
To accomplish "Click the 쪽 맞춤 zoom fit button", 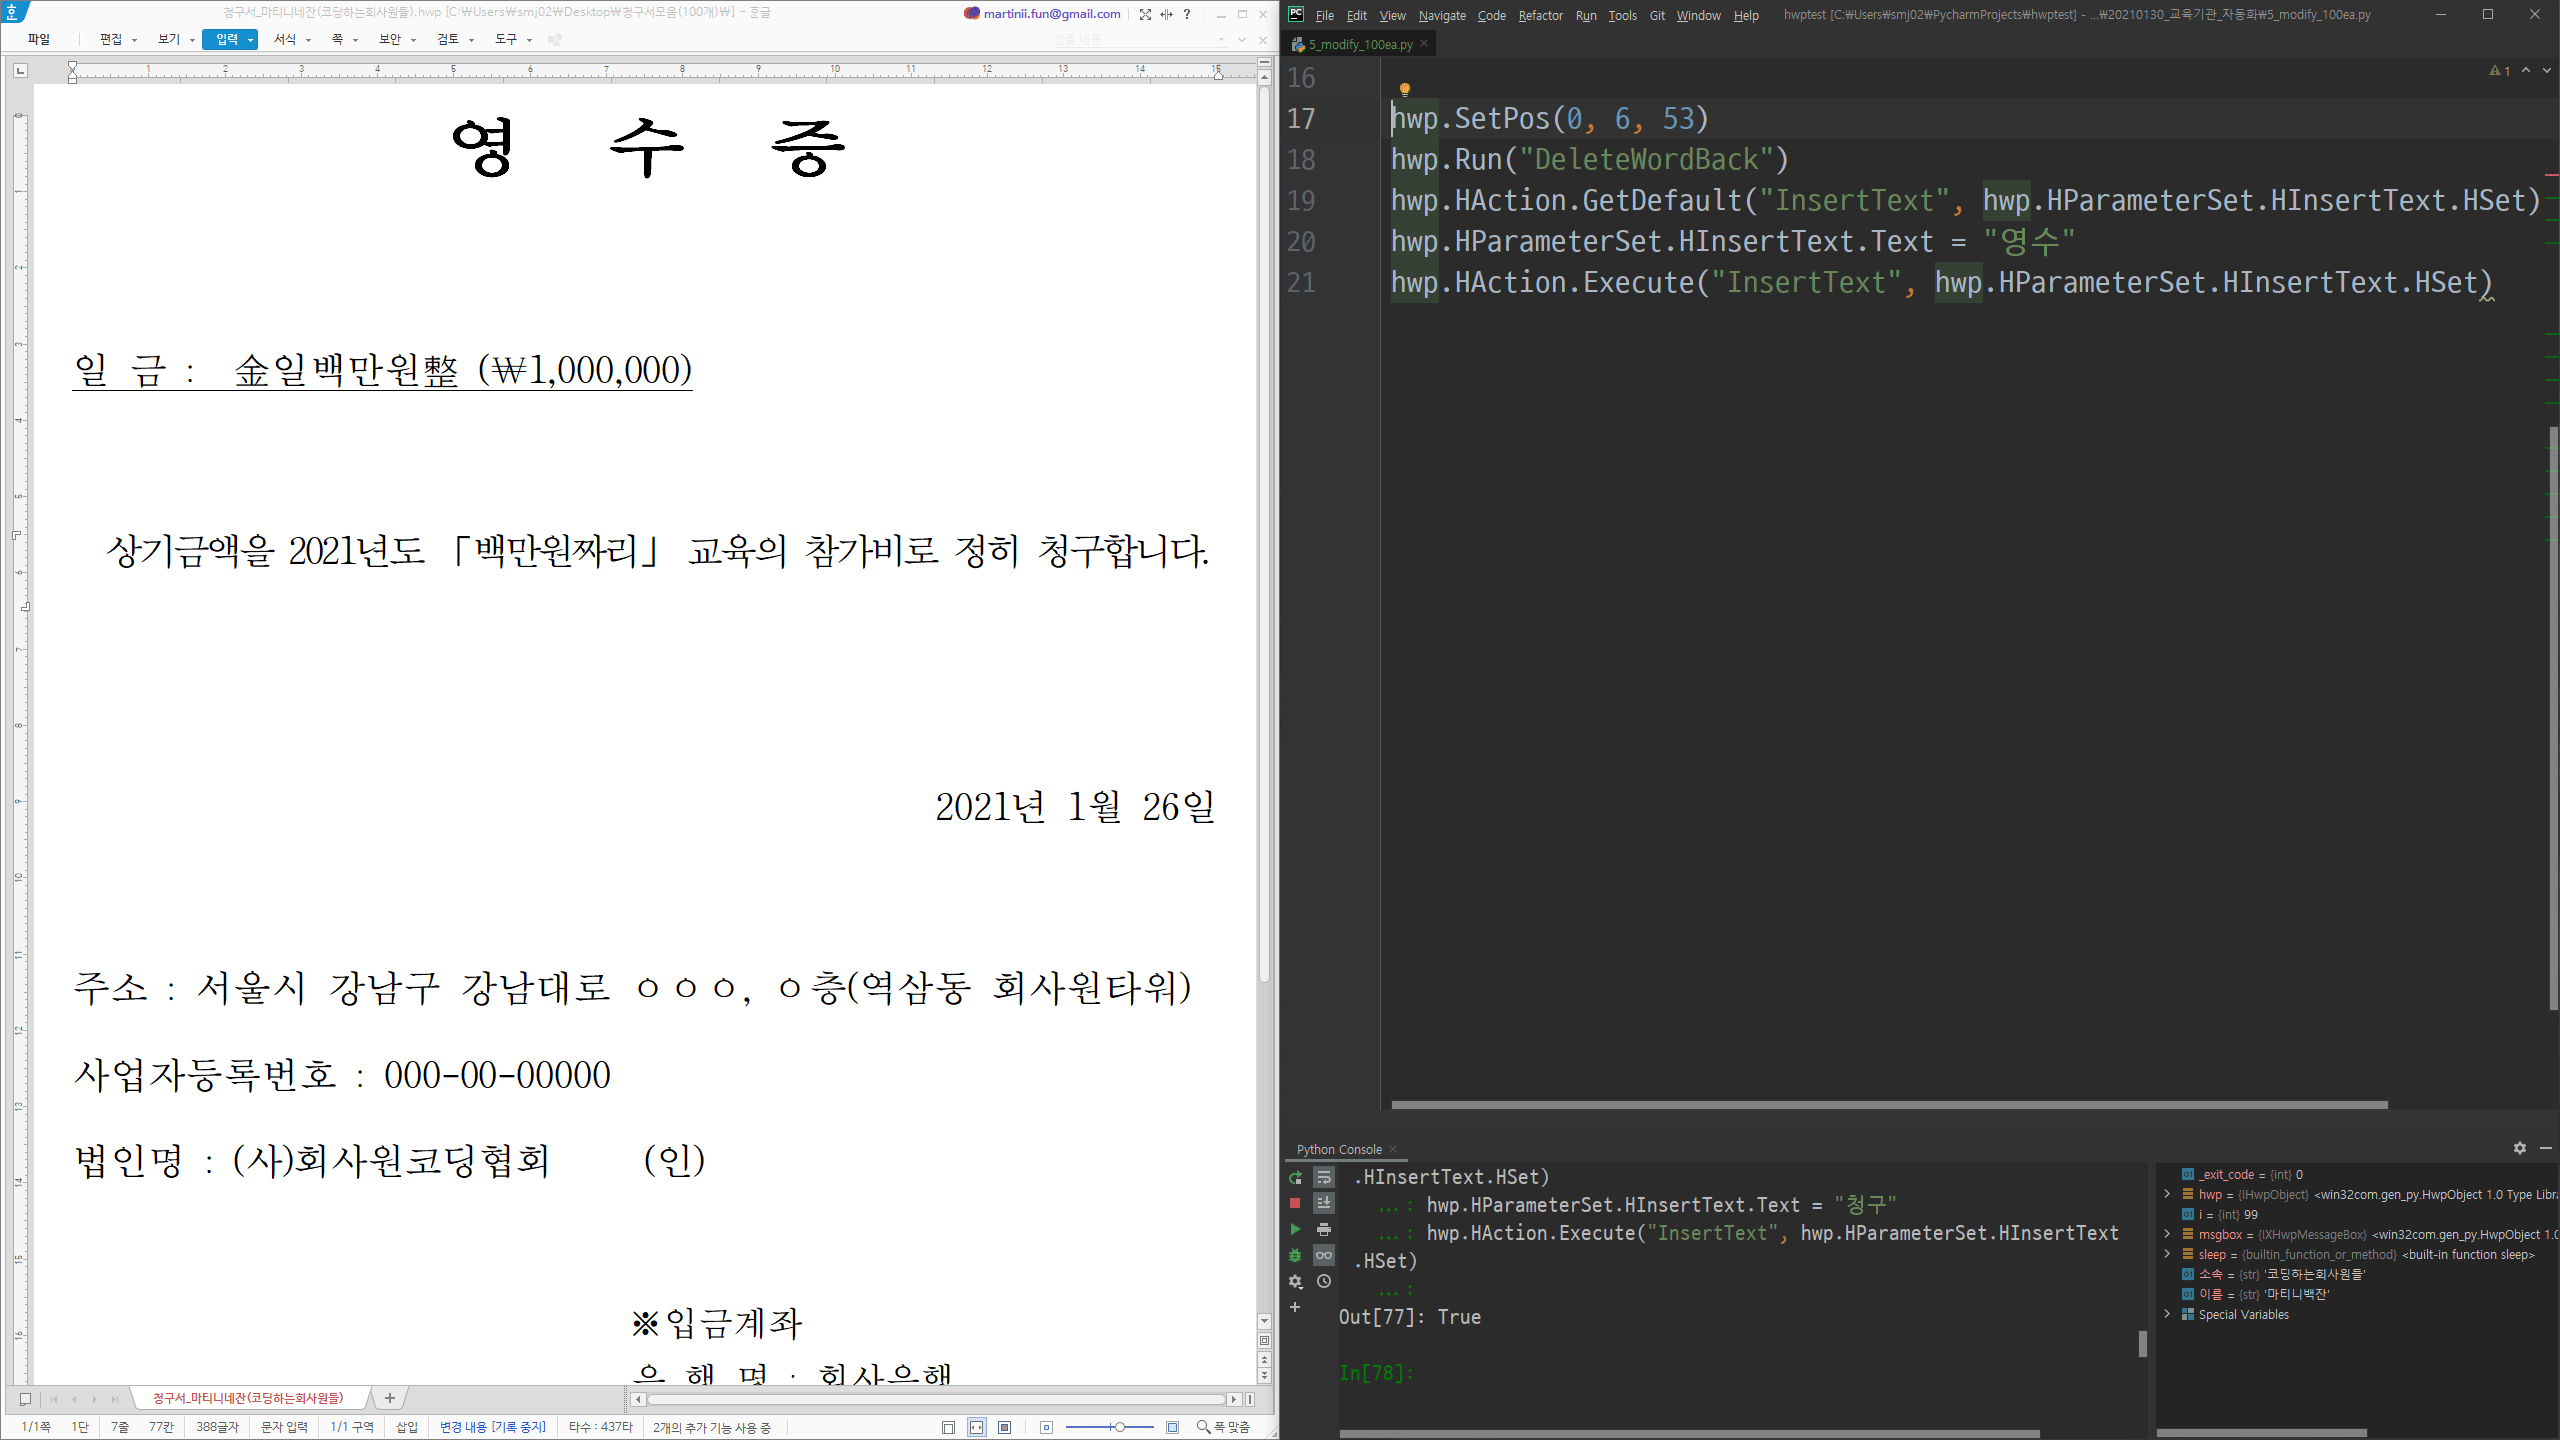I will (x=1224, y=1427).
